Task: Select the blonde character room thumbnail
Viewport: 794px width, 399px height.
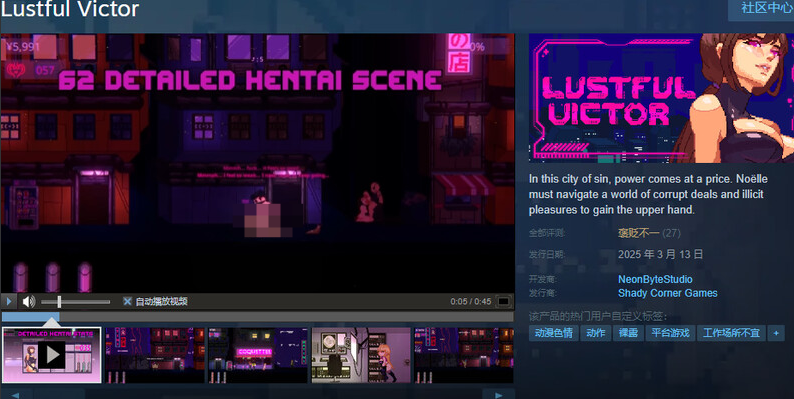Action: [x=361, y=355]
